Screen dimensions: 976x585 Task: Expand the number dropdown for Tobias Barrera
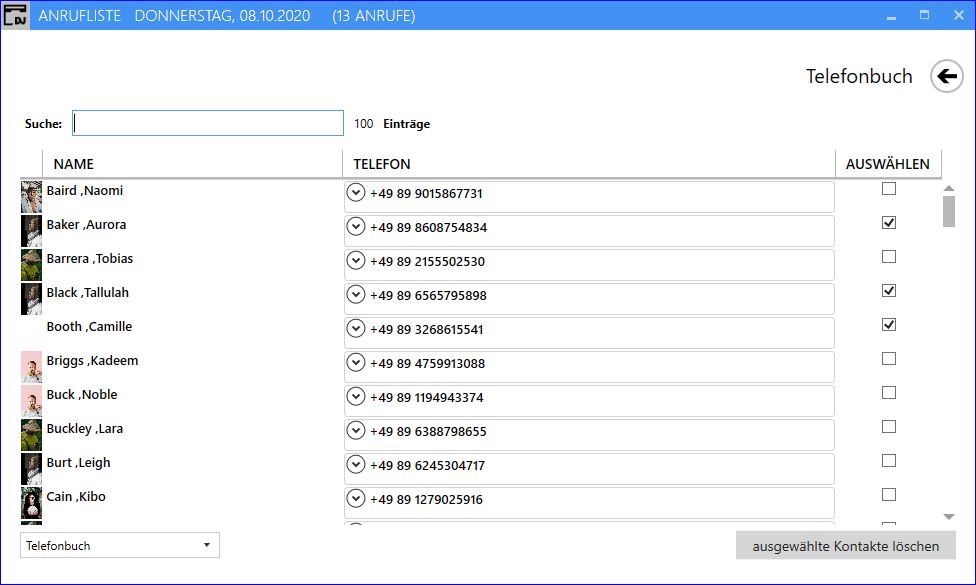(x=355, y=260)
